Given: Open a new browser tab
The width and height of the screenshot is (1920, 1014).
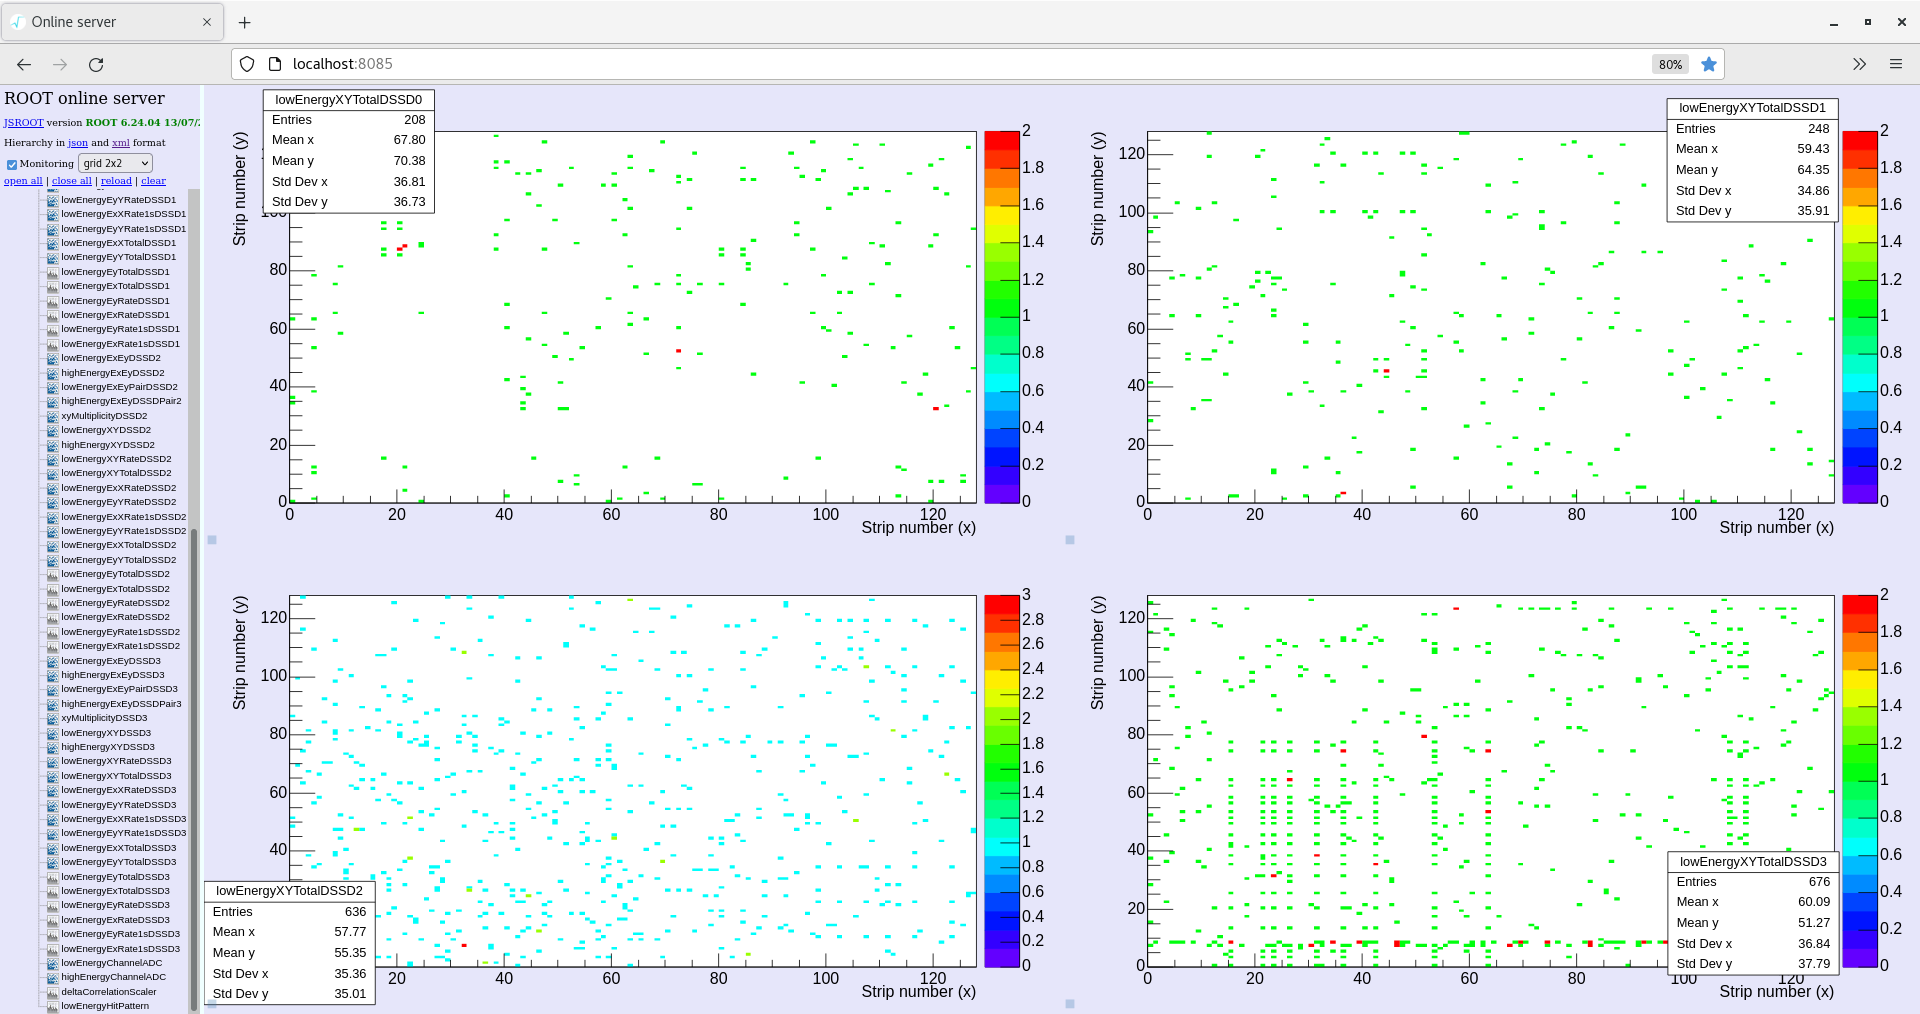Looking at the screenshot, I should tap(245, 22).
